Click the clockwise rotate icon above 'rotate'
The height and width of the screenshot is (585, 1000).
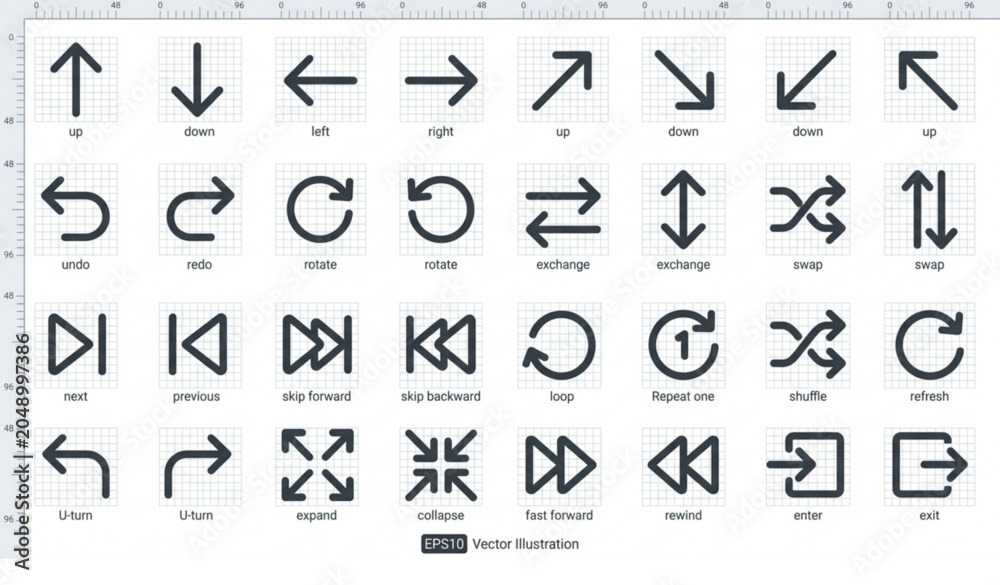[x=320, y=209]
